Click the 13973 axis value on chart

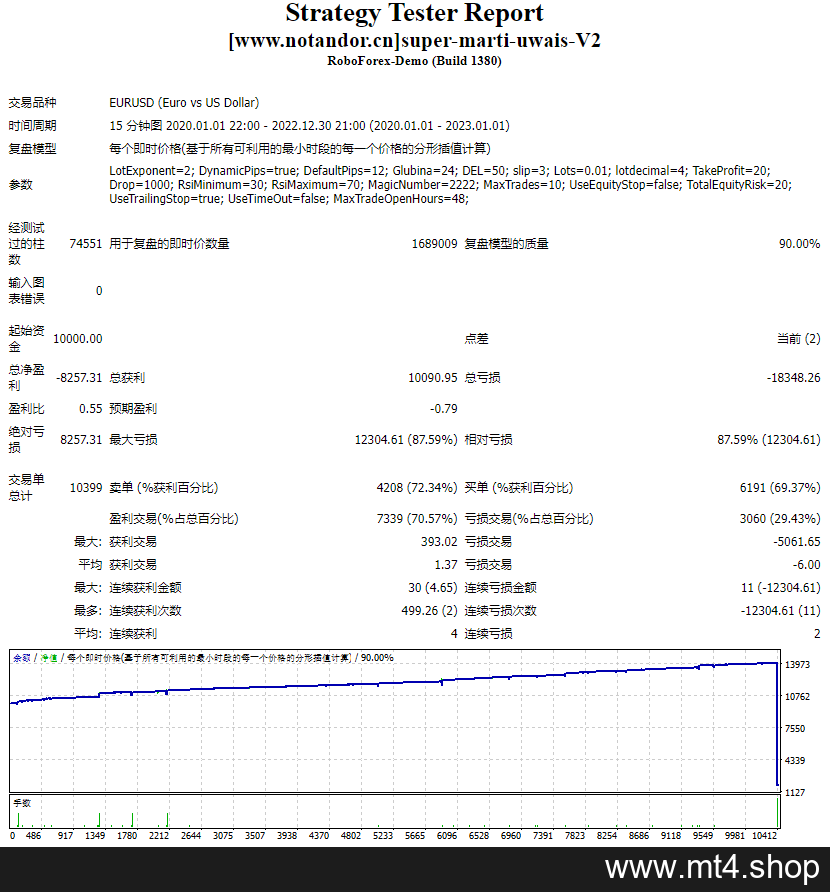[x=798, y=664]
